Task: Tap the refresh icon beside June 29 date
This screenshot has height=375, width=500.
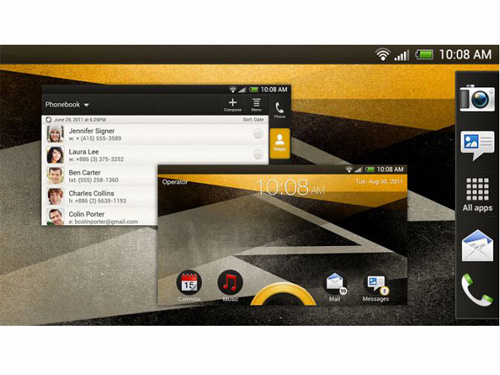Action: point(48,119)
